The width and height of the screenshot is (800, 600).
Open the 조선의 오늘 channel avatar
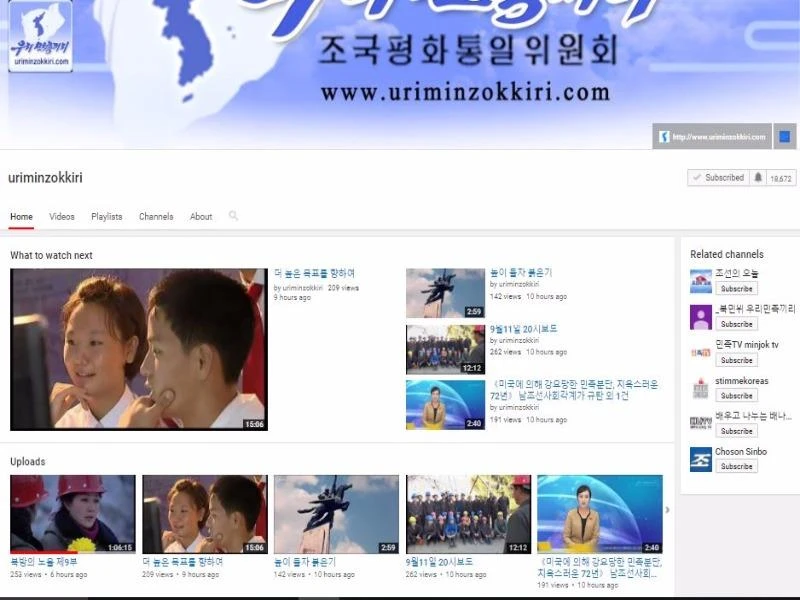(x=701, y=282)
